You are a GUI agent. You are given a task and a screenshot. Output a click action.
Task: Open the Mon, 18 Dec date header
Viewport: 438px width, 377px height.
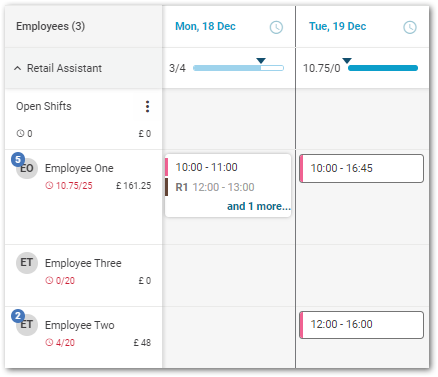pos(205,26)
